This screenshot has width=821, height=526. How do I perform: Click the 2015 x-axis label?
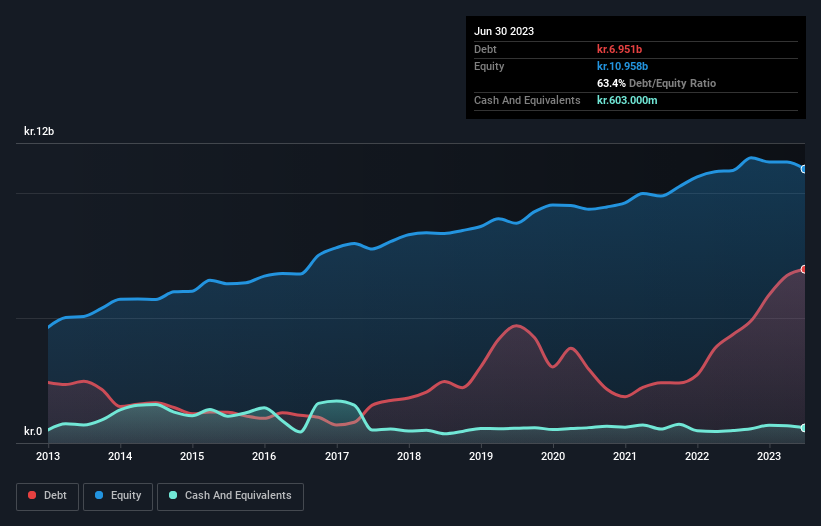click(192, 456)
